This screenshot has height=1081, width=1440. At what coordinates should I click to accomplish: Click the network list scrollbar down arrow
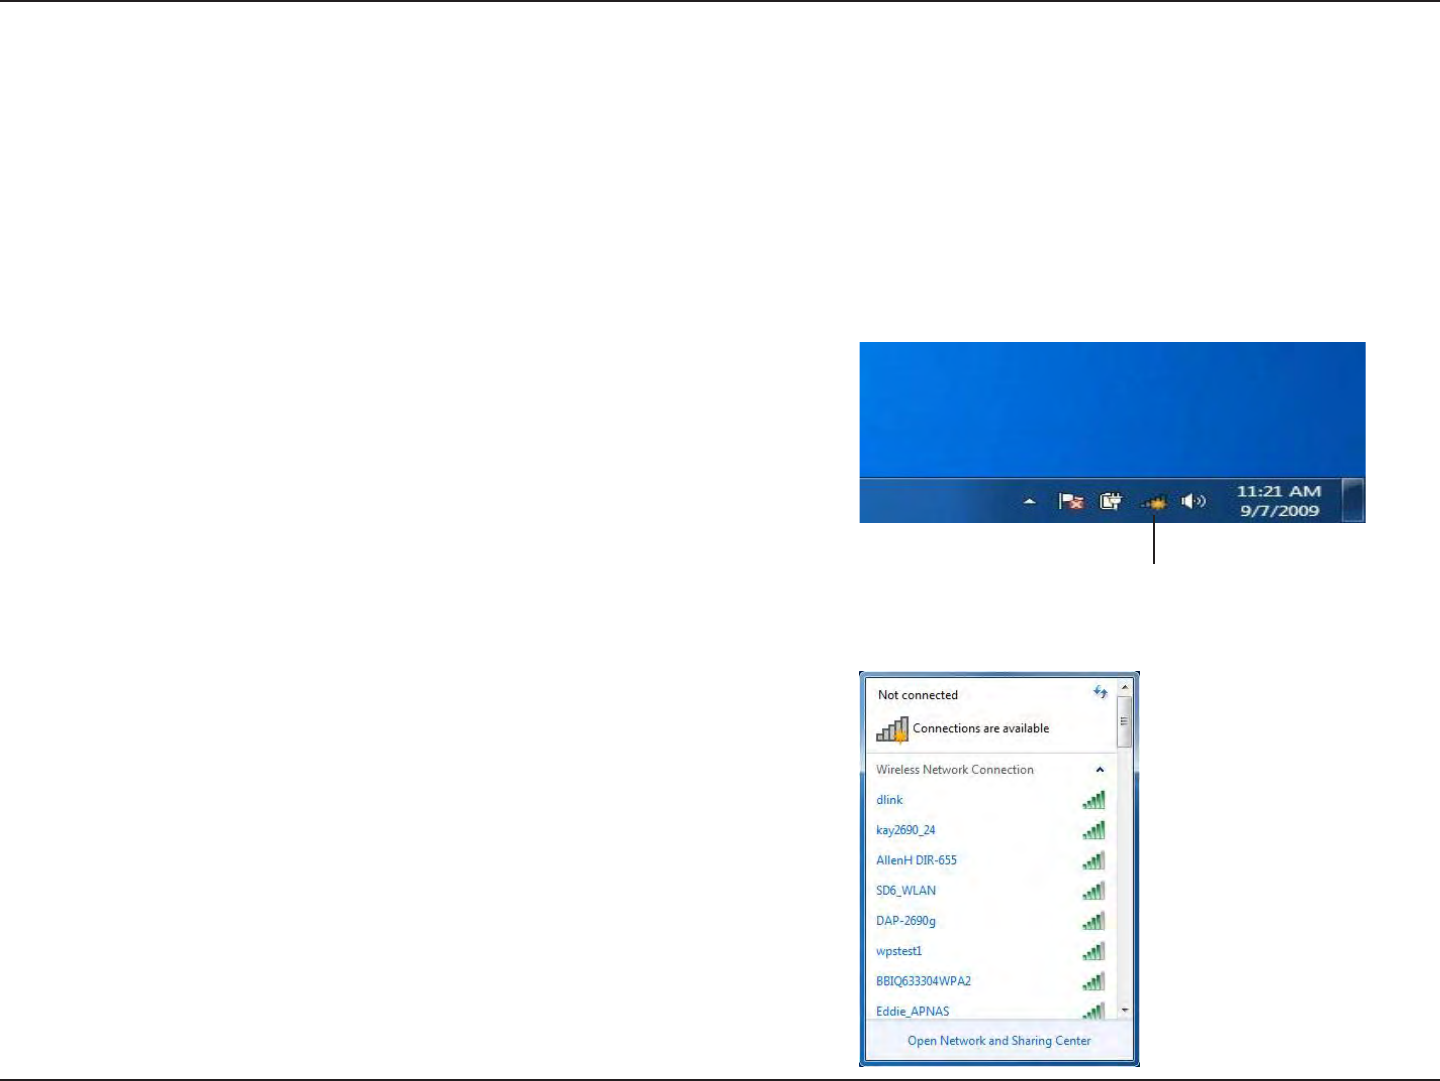point(1125,1010)
